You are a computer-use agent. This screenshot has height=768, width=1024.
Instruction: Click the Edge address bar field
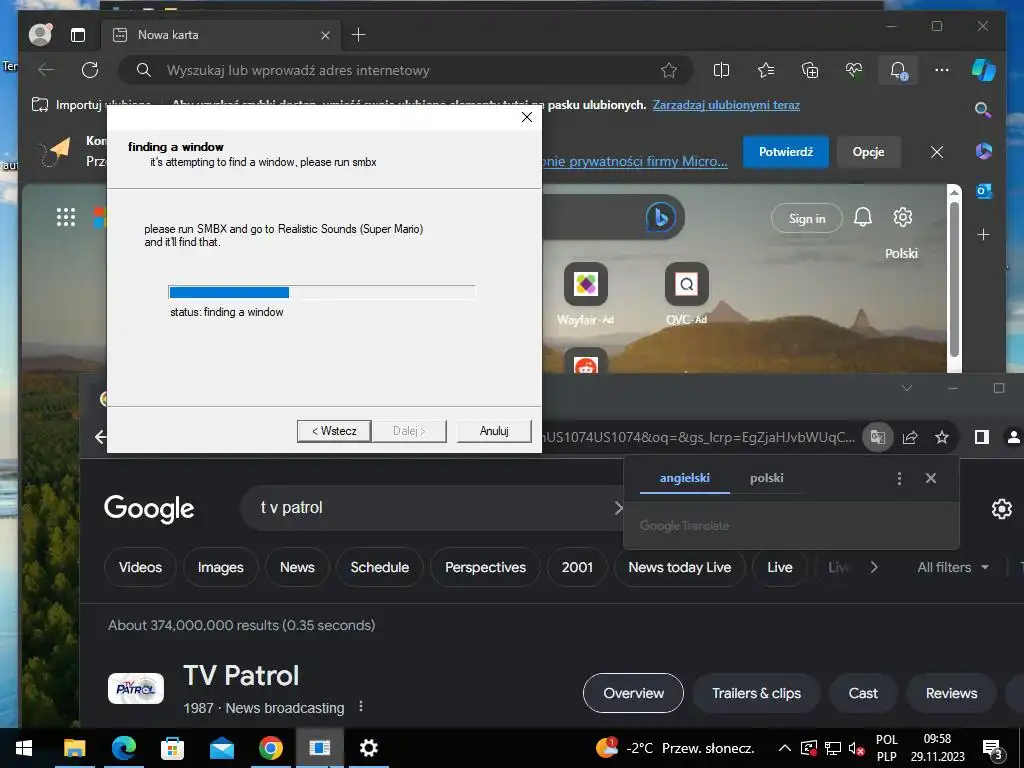point(405,70)
